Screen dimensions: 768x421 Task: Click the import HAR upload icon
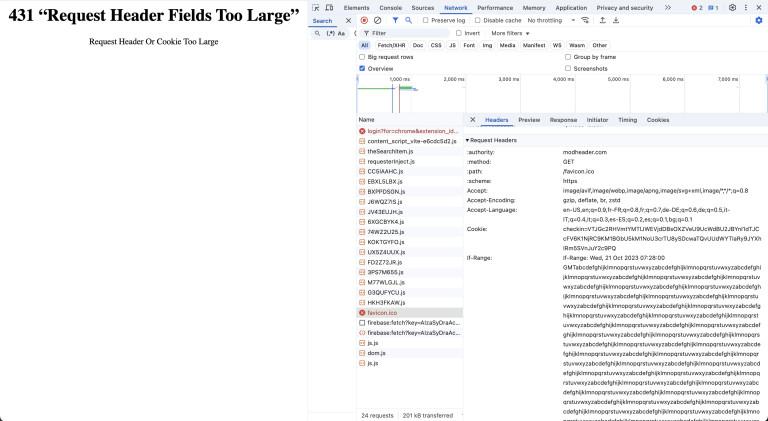pos(602,21)
